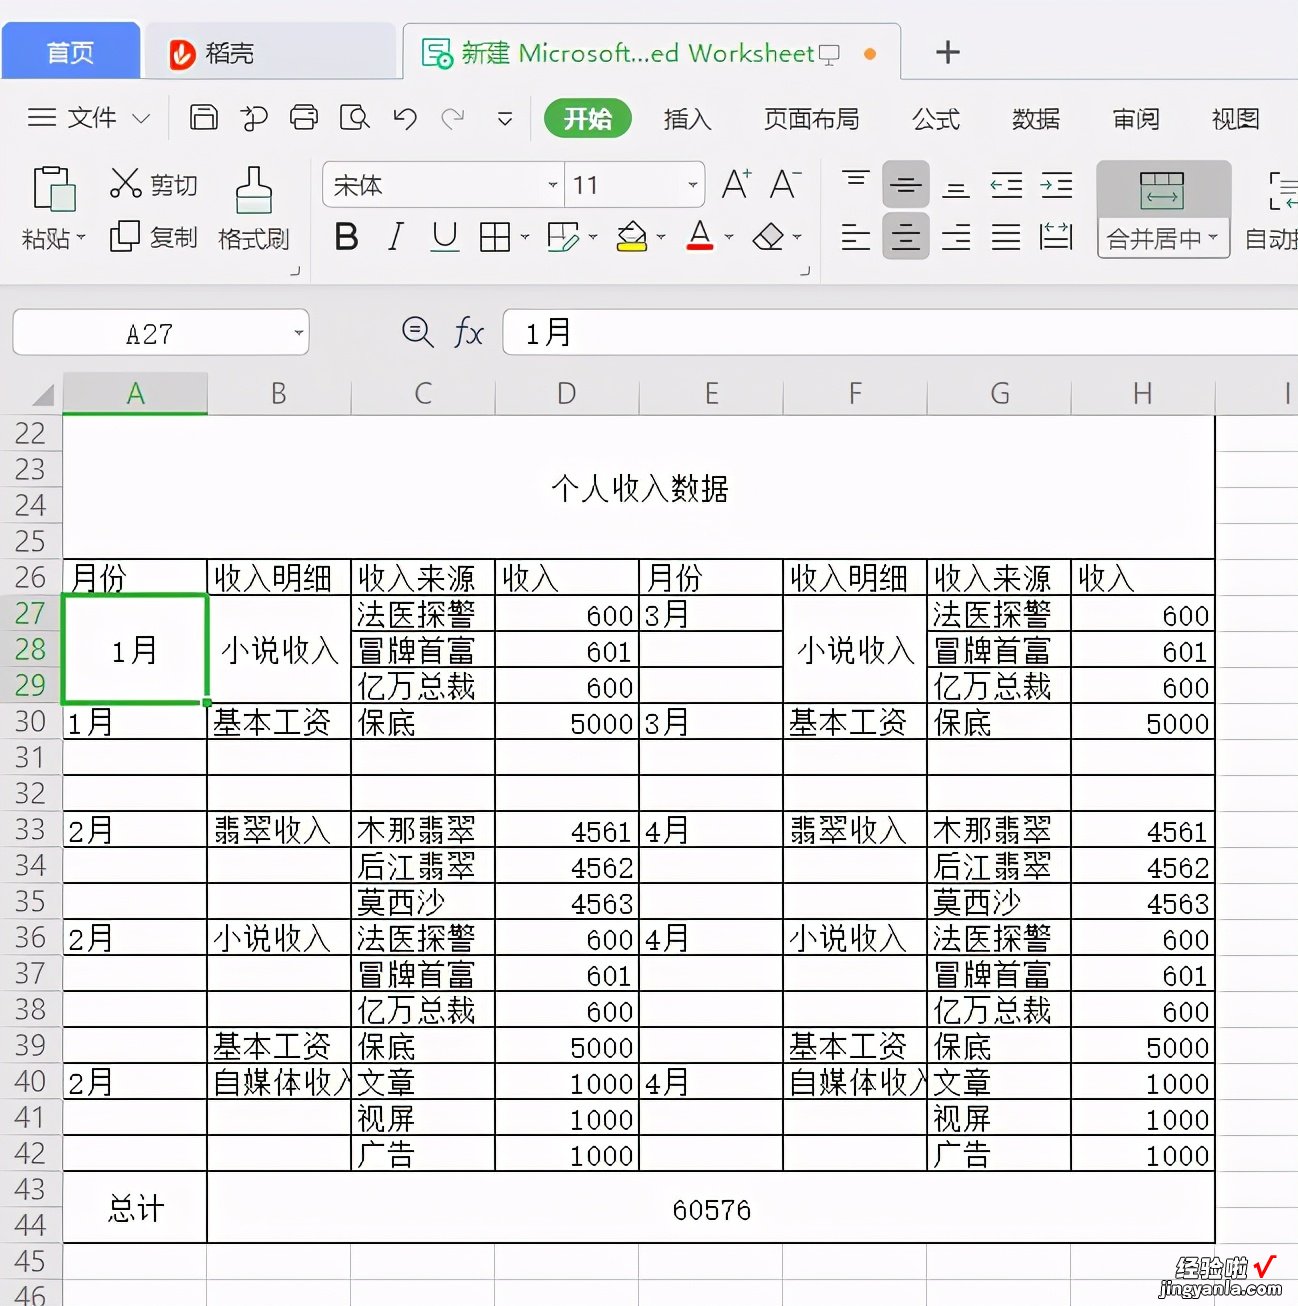This screenshot has height=1306, width=1298.
Task: Open font name dropdown 宋体
Action: [x=552, y=185]
